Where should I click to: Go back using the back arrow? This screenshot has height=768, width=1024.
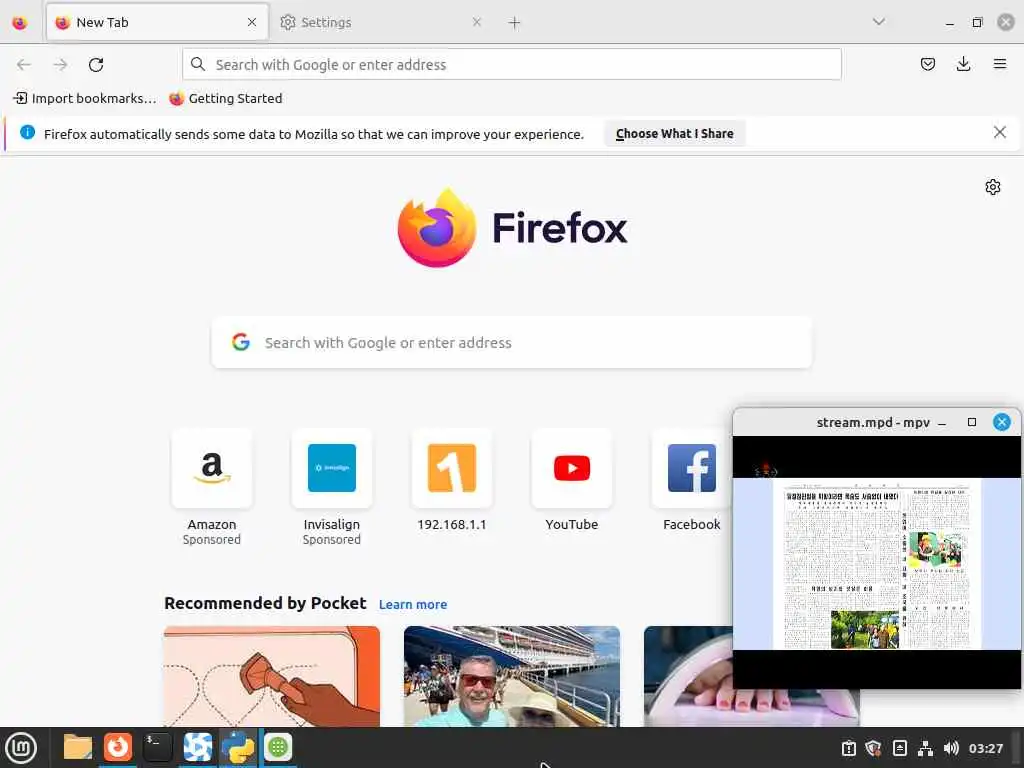click(24, 65)
